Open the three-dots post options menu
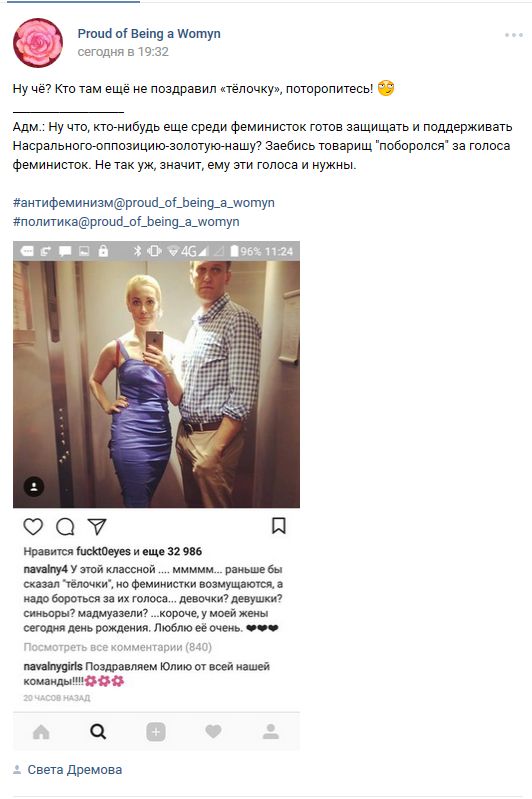532x799 pixels. click(x=513, y=35)
